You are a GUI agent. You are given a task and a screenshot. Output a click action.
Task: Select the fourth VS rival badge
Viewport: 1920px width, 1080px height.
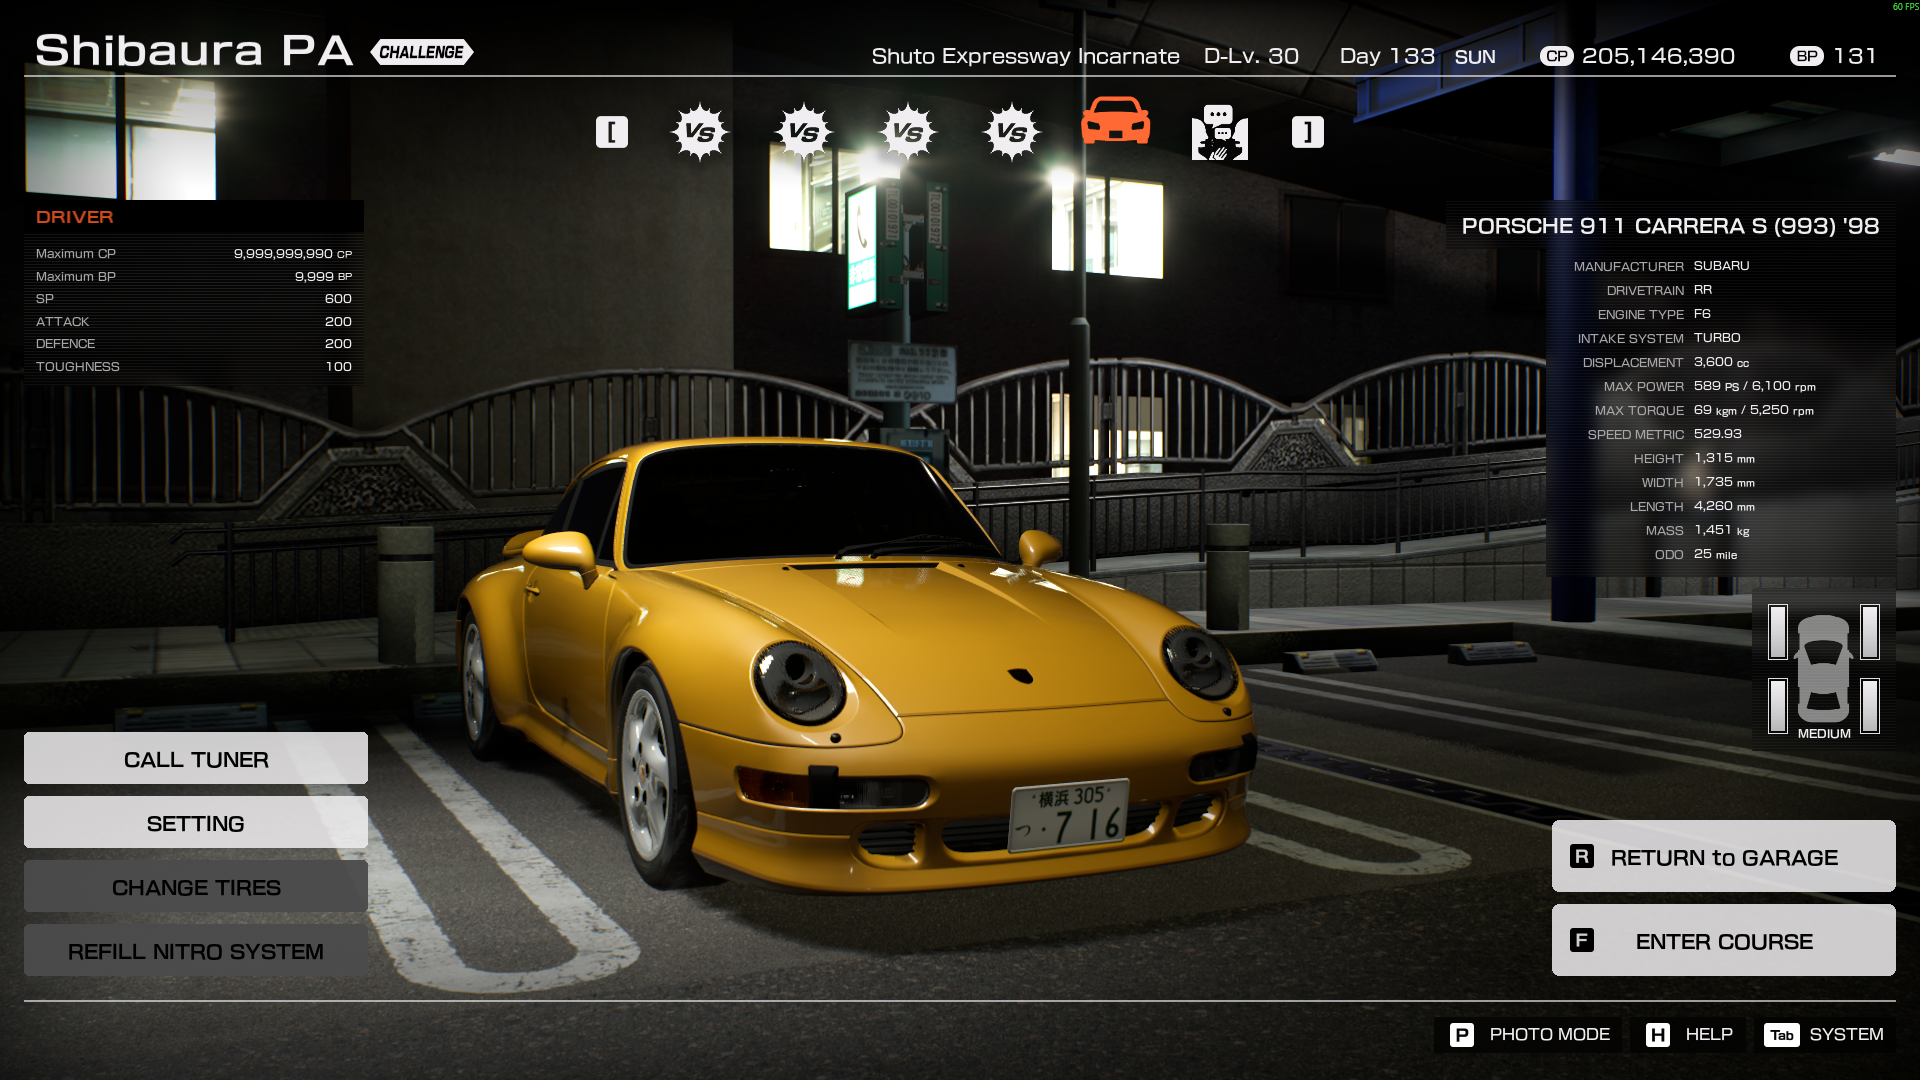coord(1011,132)
